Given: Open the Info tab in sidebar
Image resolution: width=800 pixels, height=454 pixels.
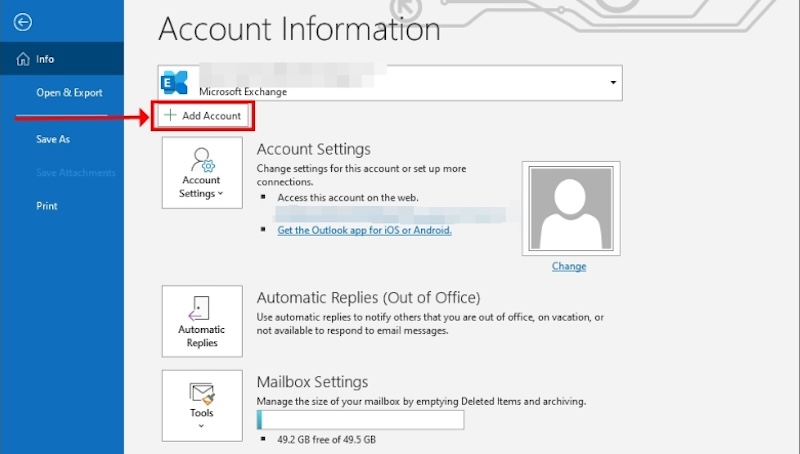Looking at the screenshot, I should click(x=62, y=59).
